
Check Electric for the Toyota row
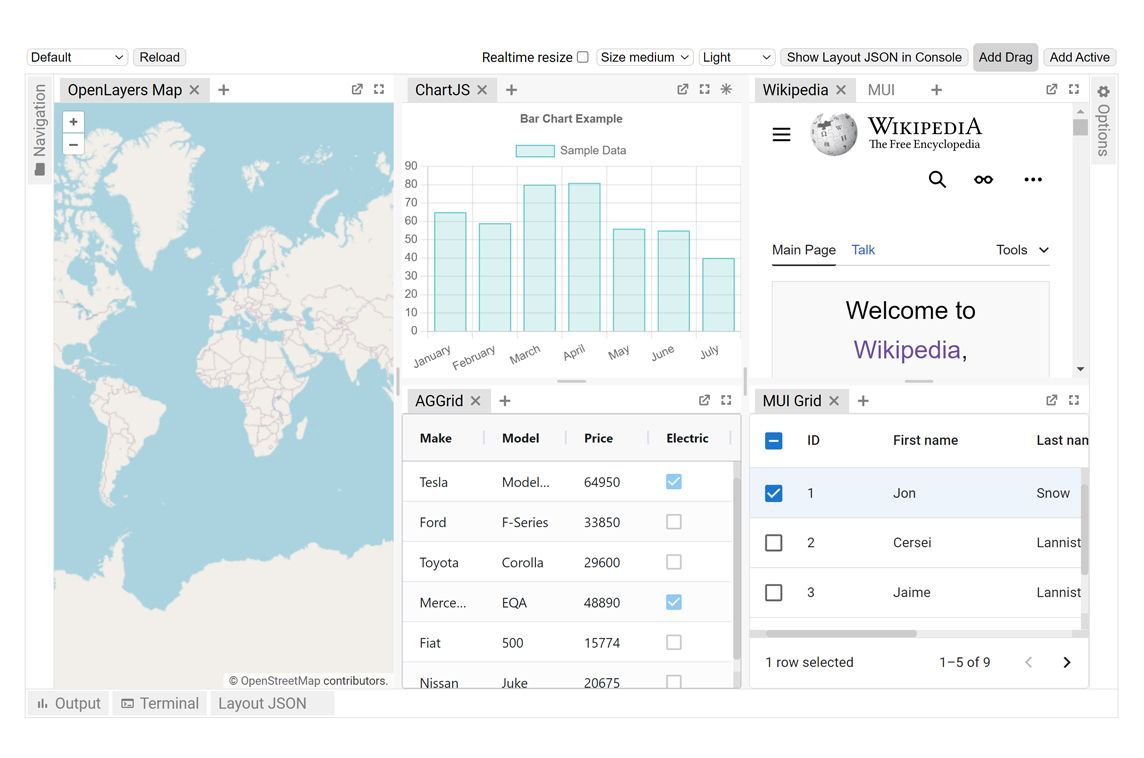673,562
